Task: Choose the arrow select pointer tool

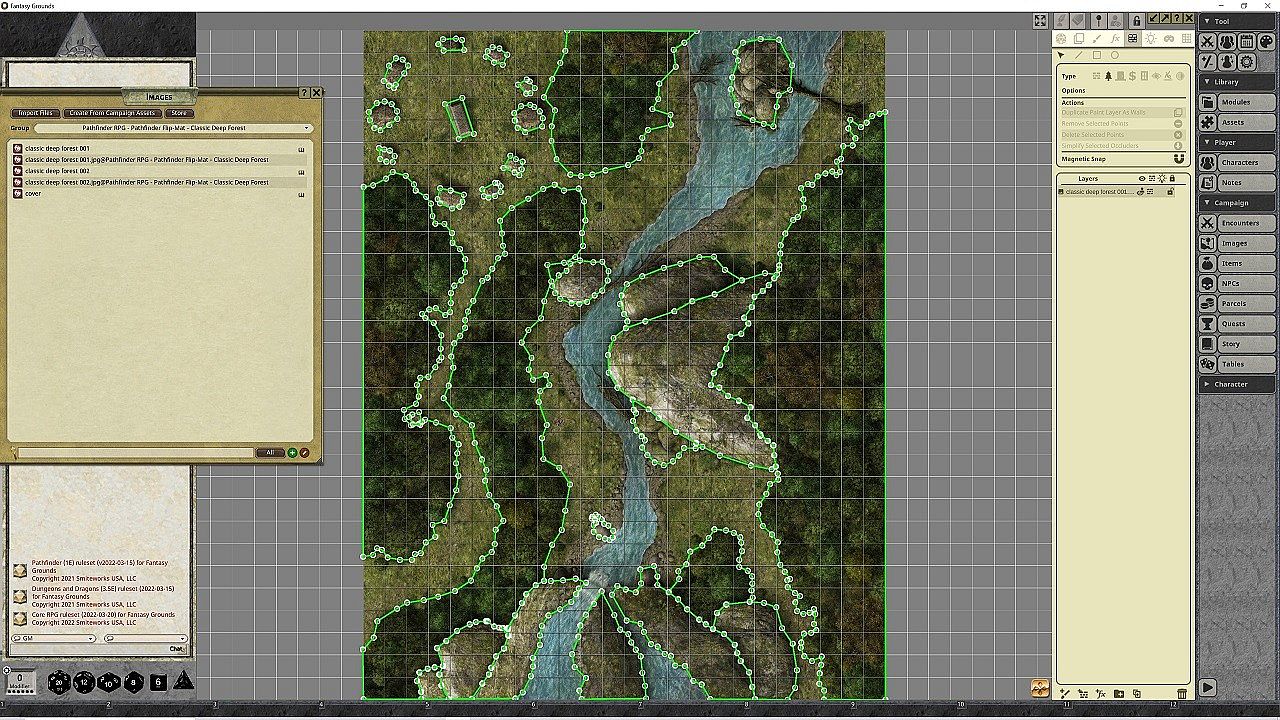Action: 1061,55
